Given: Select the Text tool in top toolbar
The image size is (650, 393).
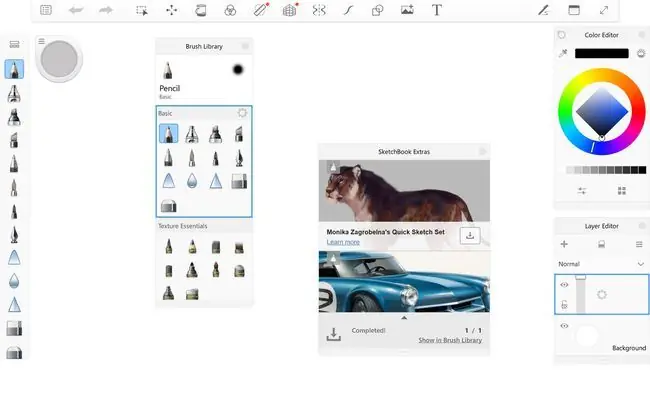Looking at the screenshot, I should point(437,10).
